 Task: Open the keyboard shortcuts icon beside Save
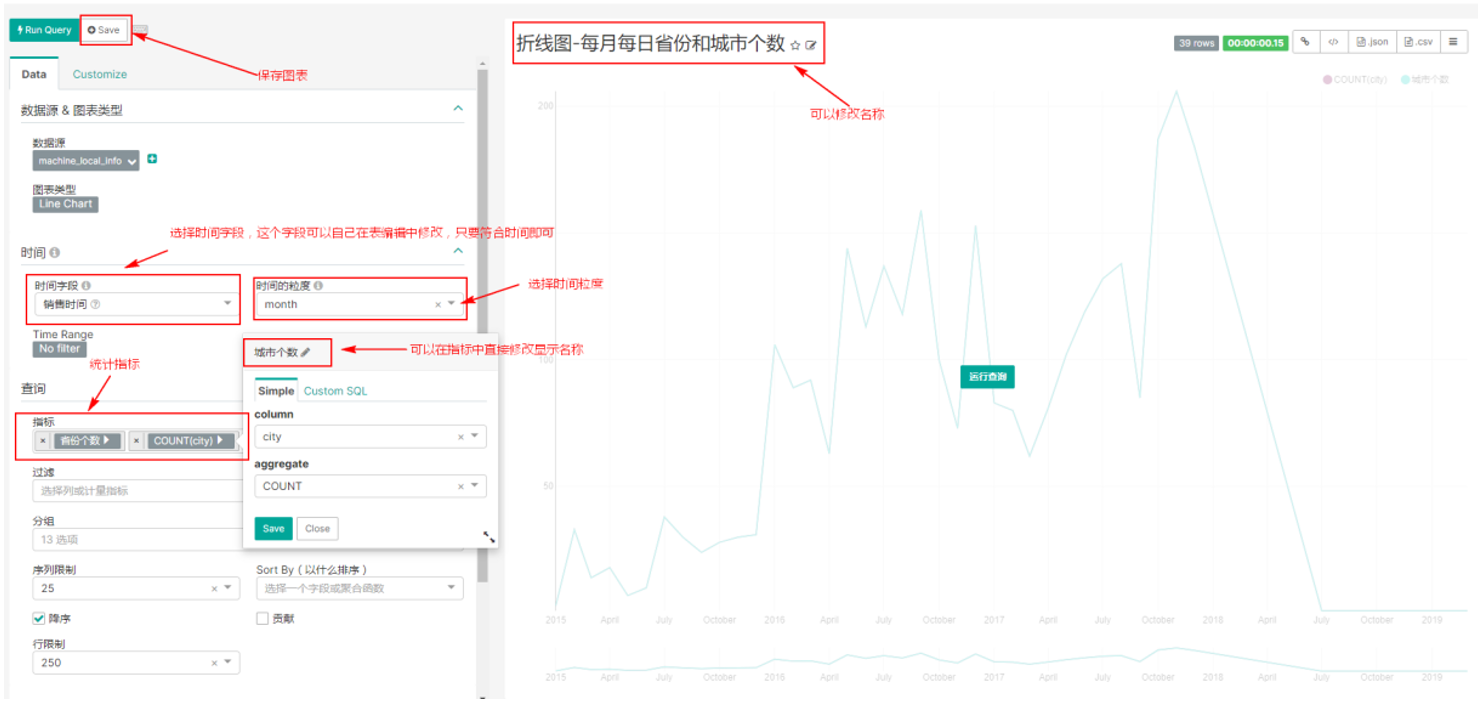tap(141, 30)
